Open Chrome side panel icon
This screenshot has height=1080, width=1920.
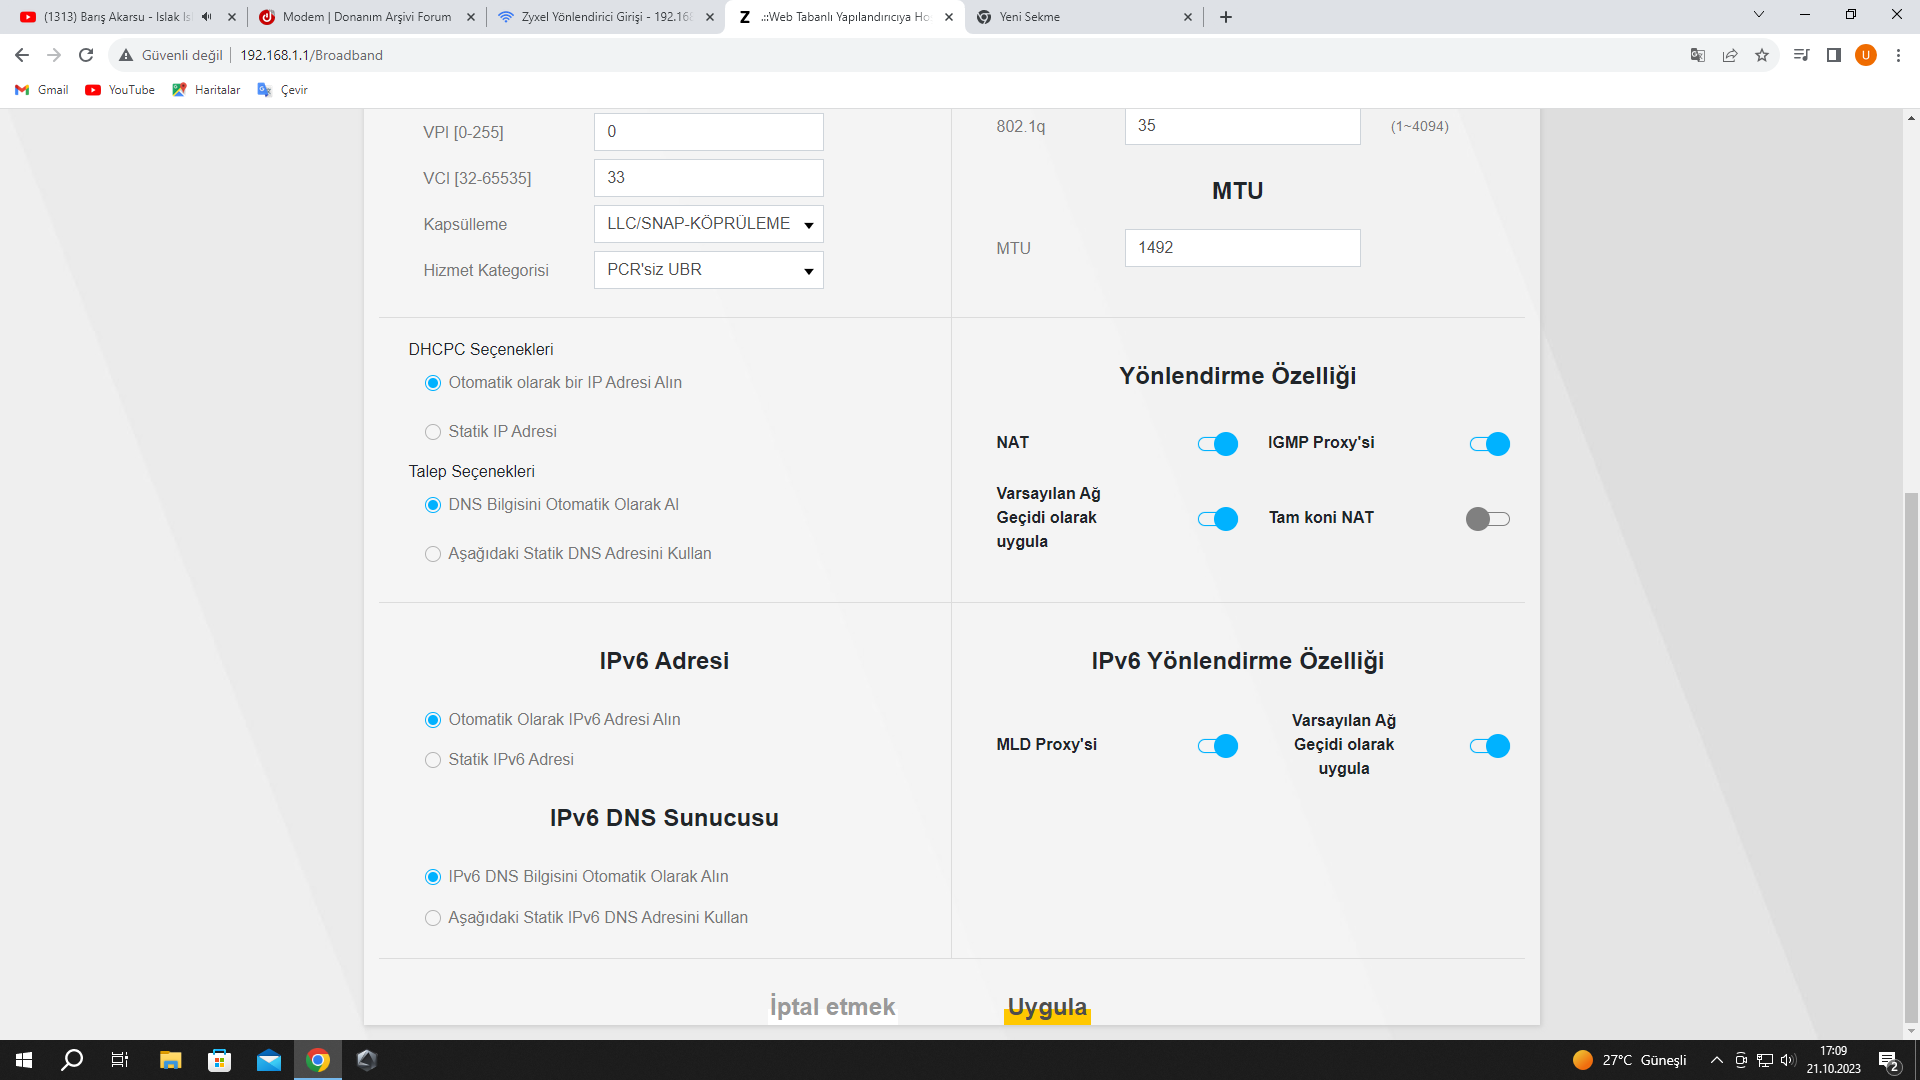click(x=1833, y=55)
